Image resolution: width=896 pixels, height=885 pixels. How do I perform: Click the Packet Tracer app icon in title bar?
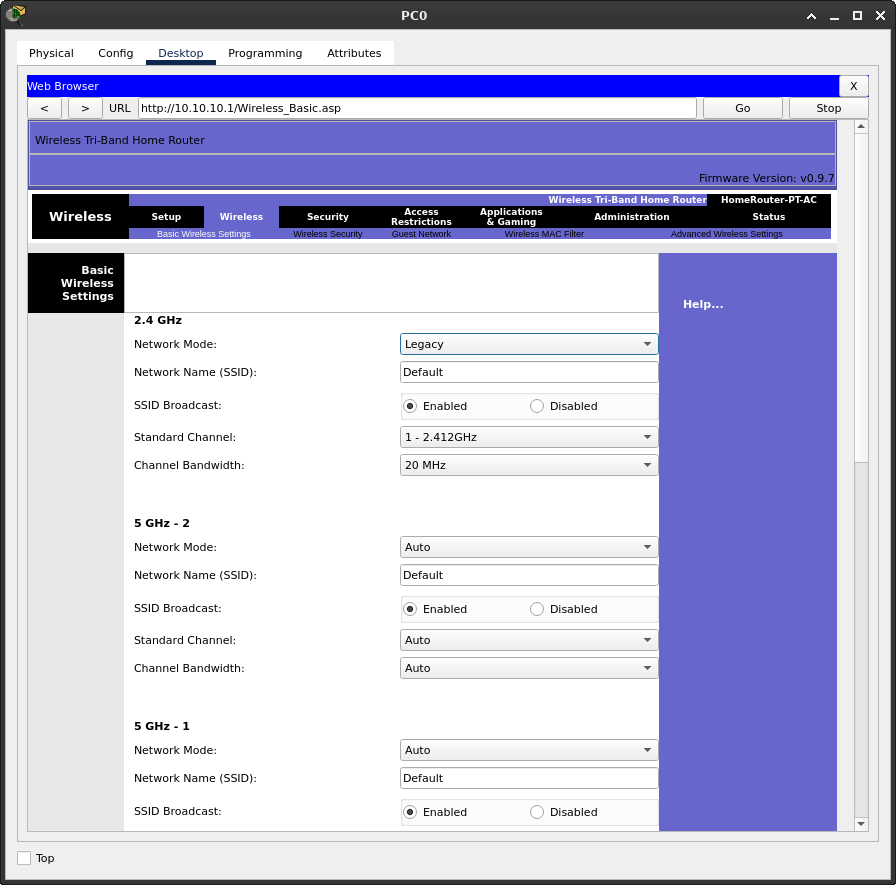(x=15, y=15)
